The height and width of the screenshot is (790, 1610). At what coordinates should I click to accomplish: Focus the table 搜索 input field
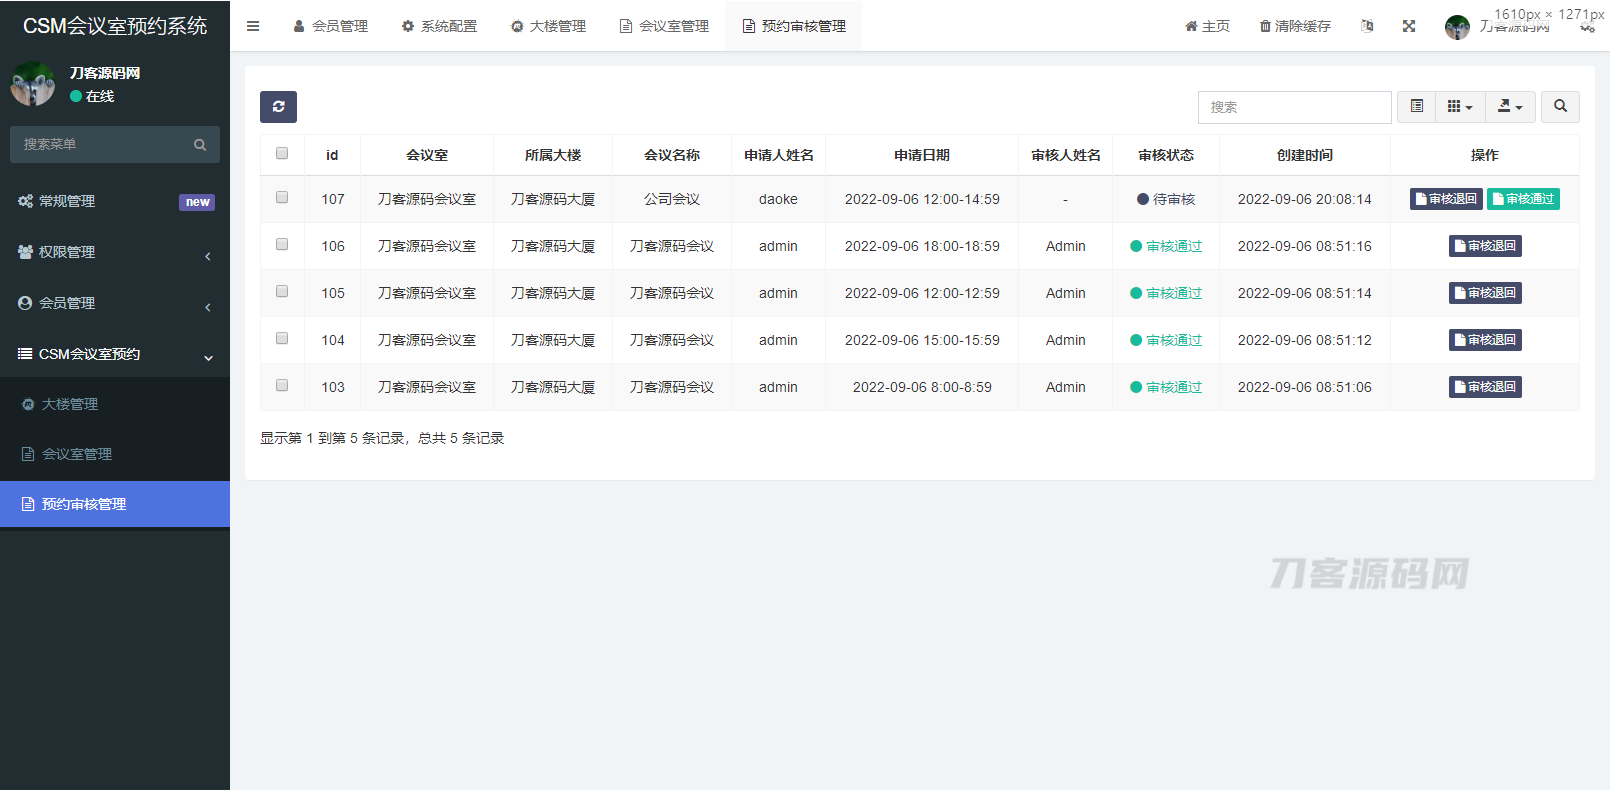(1294, 107)
